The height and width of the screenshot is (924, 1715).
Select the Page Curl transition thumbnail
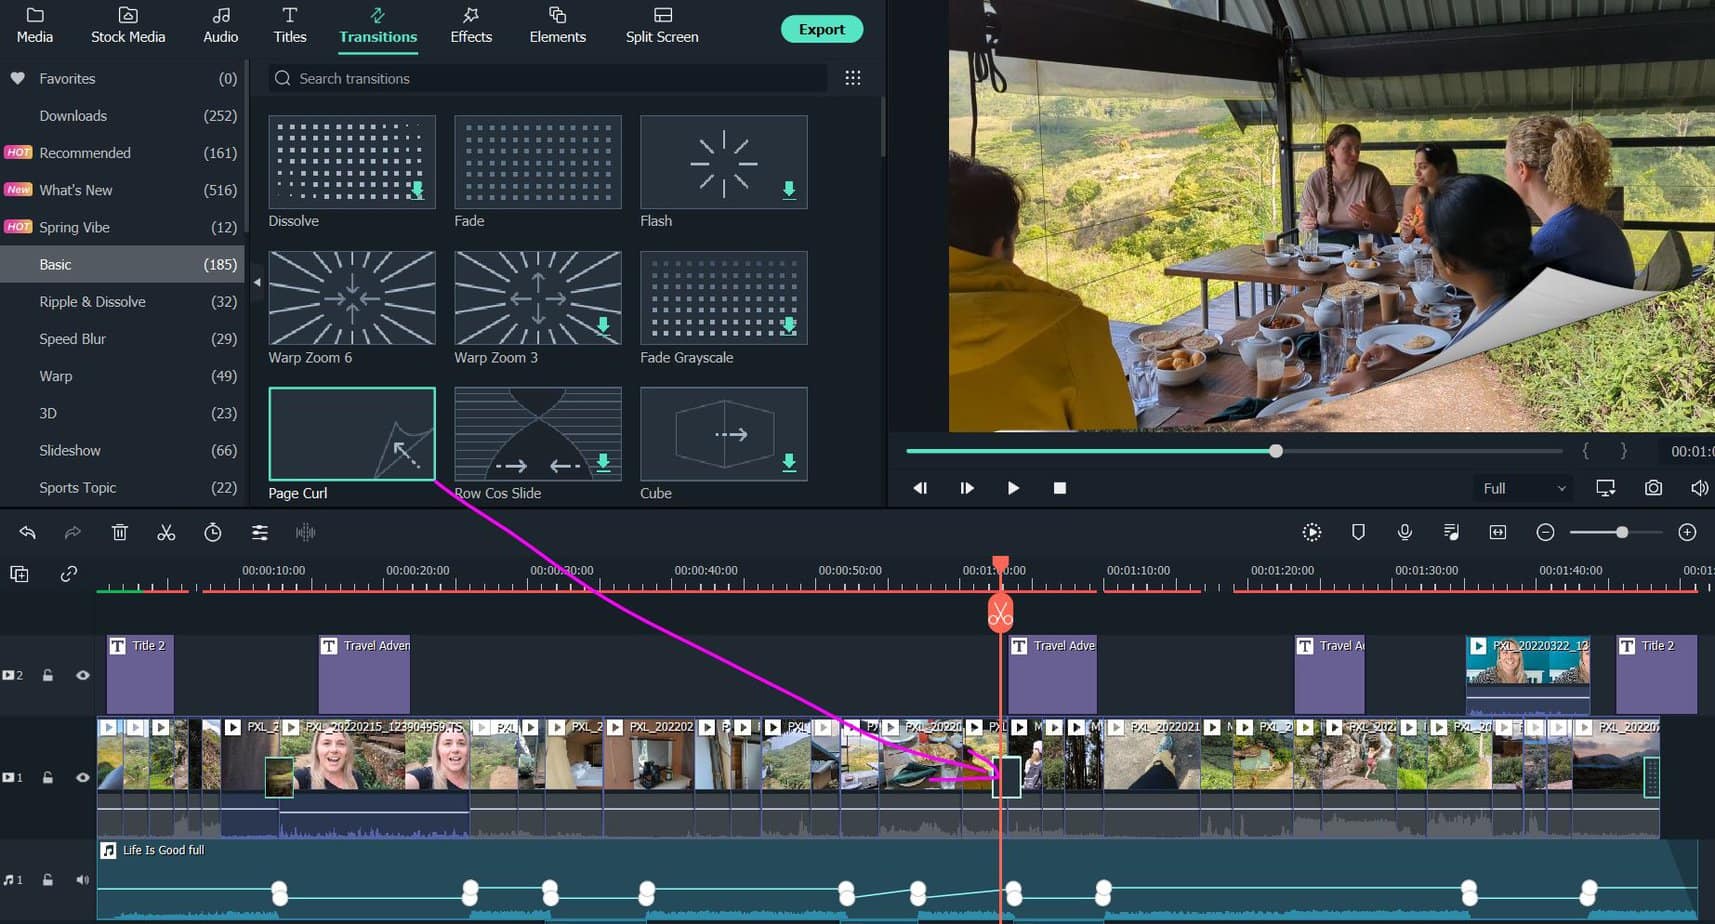tap(351, 434)
